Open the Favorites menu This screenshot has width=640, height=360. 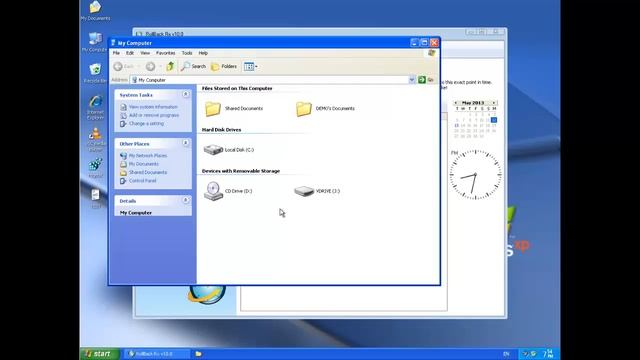pyautogui.click(x=165, y=53)
